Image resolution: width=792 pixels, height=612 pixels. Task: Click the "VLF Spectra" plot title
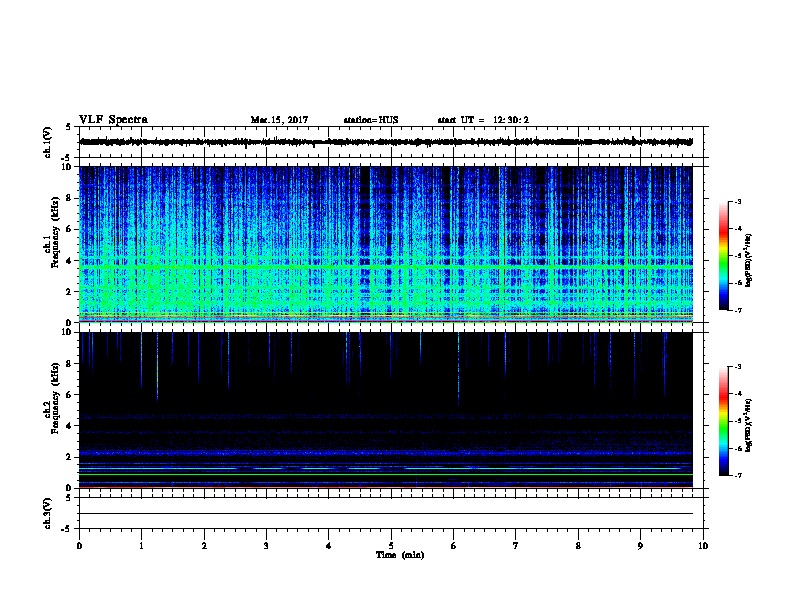point(113,120)
